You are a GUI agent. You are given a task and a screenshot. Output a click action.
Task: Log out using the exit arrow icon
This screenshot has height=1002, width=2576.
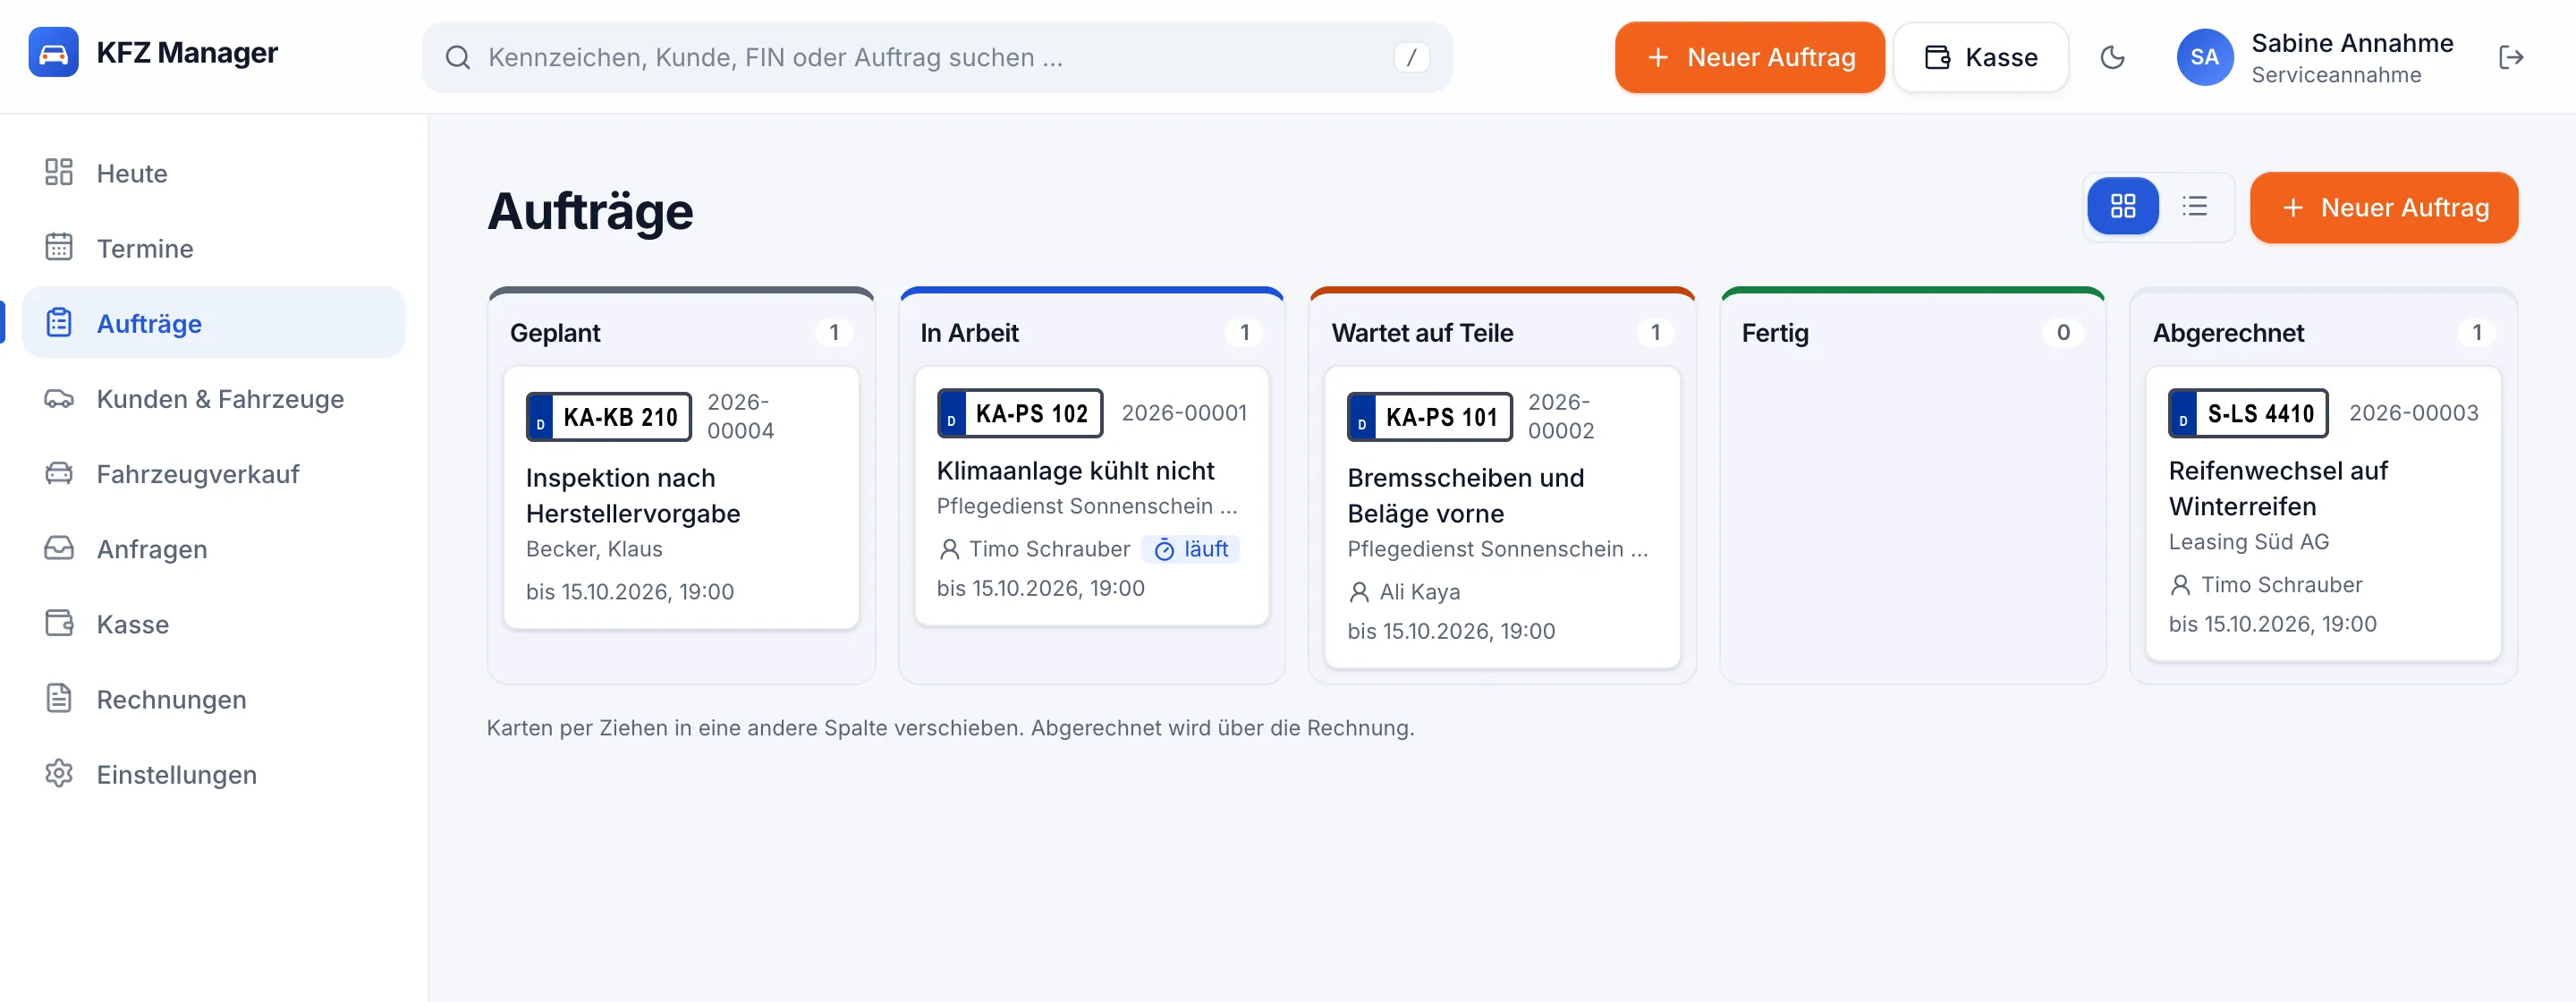point(2510,58)
